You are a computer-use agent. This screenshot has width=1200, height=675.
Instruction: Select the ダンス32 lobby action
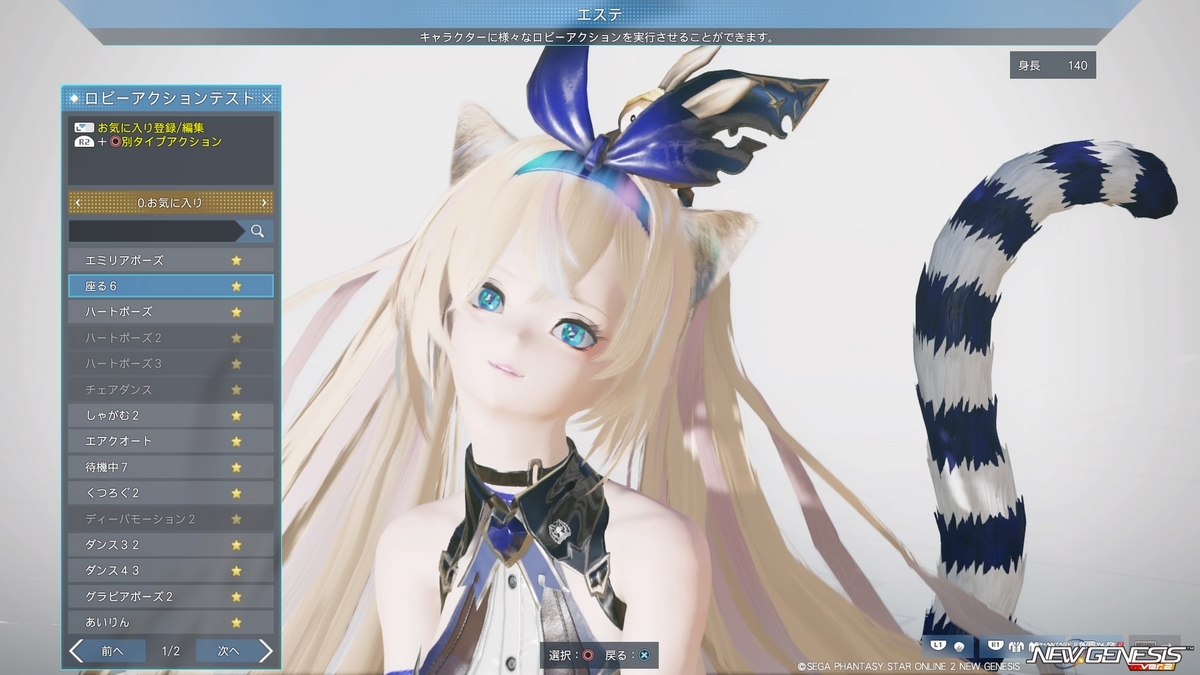pos(171,546)
